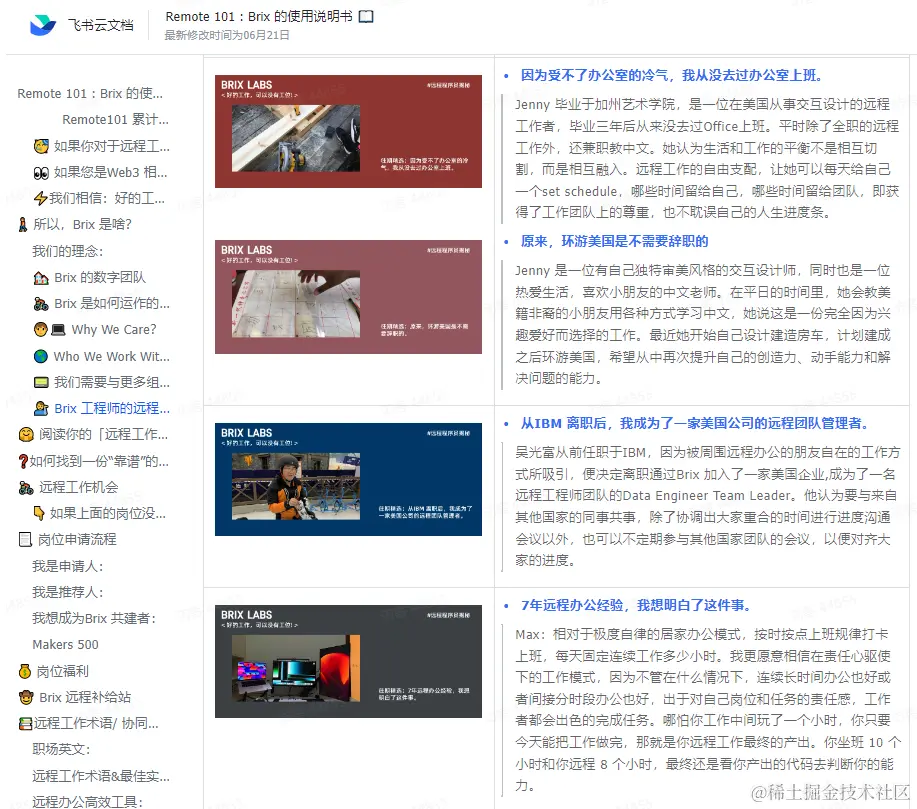Click the person icon before "所以，Brix 是啥?"
The width and height of the screenshot is (917, 809).
(23, 225)
